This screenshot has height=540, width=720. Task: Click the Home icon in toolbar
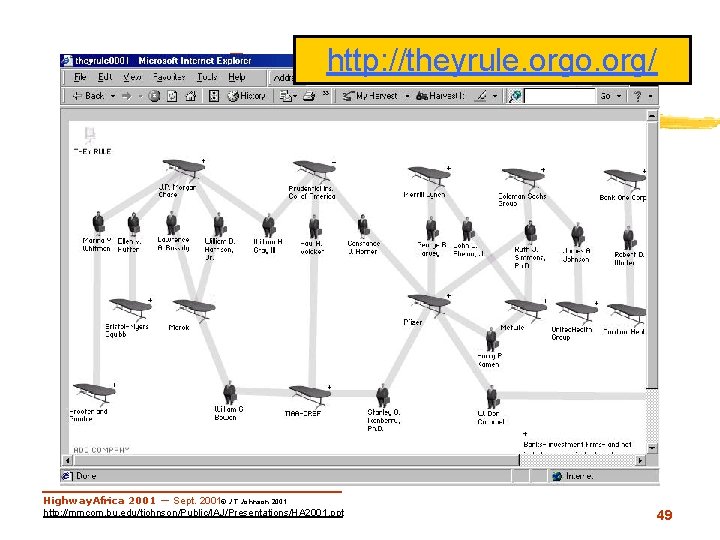tap(191, 96)
